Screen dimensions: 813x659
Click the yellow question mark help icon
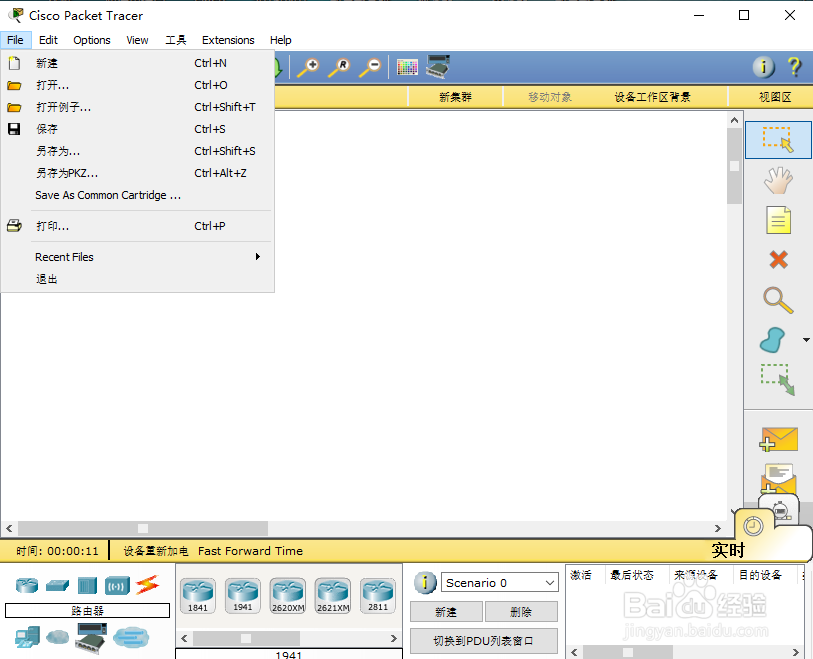coord(794,67)
